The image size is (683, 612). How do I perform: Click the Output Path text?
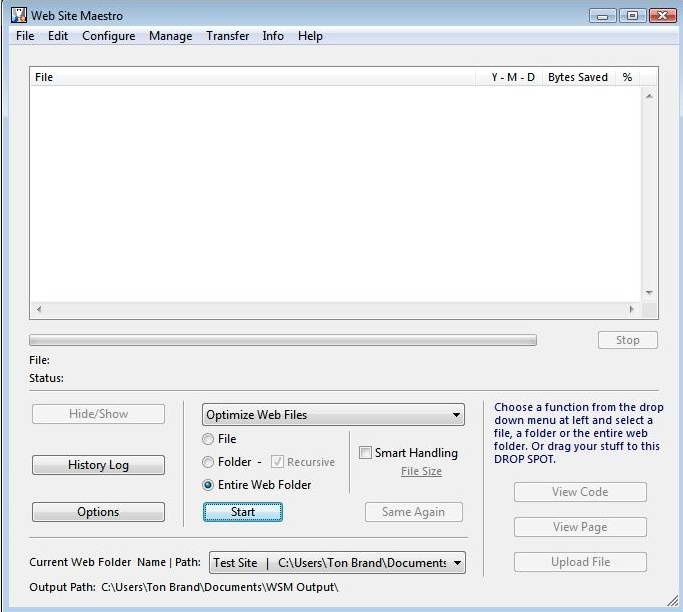pos(183,587)
